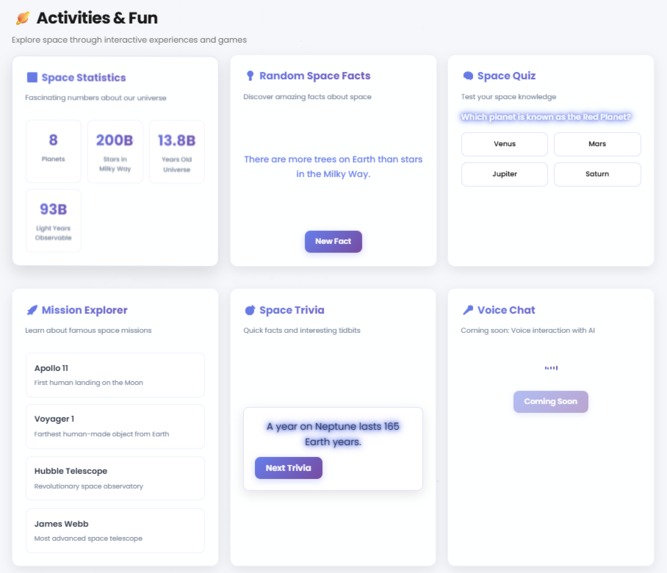Click the 200B Stars in Milky Way tile

[115, 151]
